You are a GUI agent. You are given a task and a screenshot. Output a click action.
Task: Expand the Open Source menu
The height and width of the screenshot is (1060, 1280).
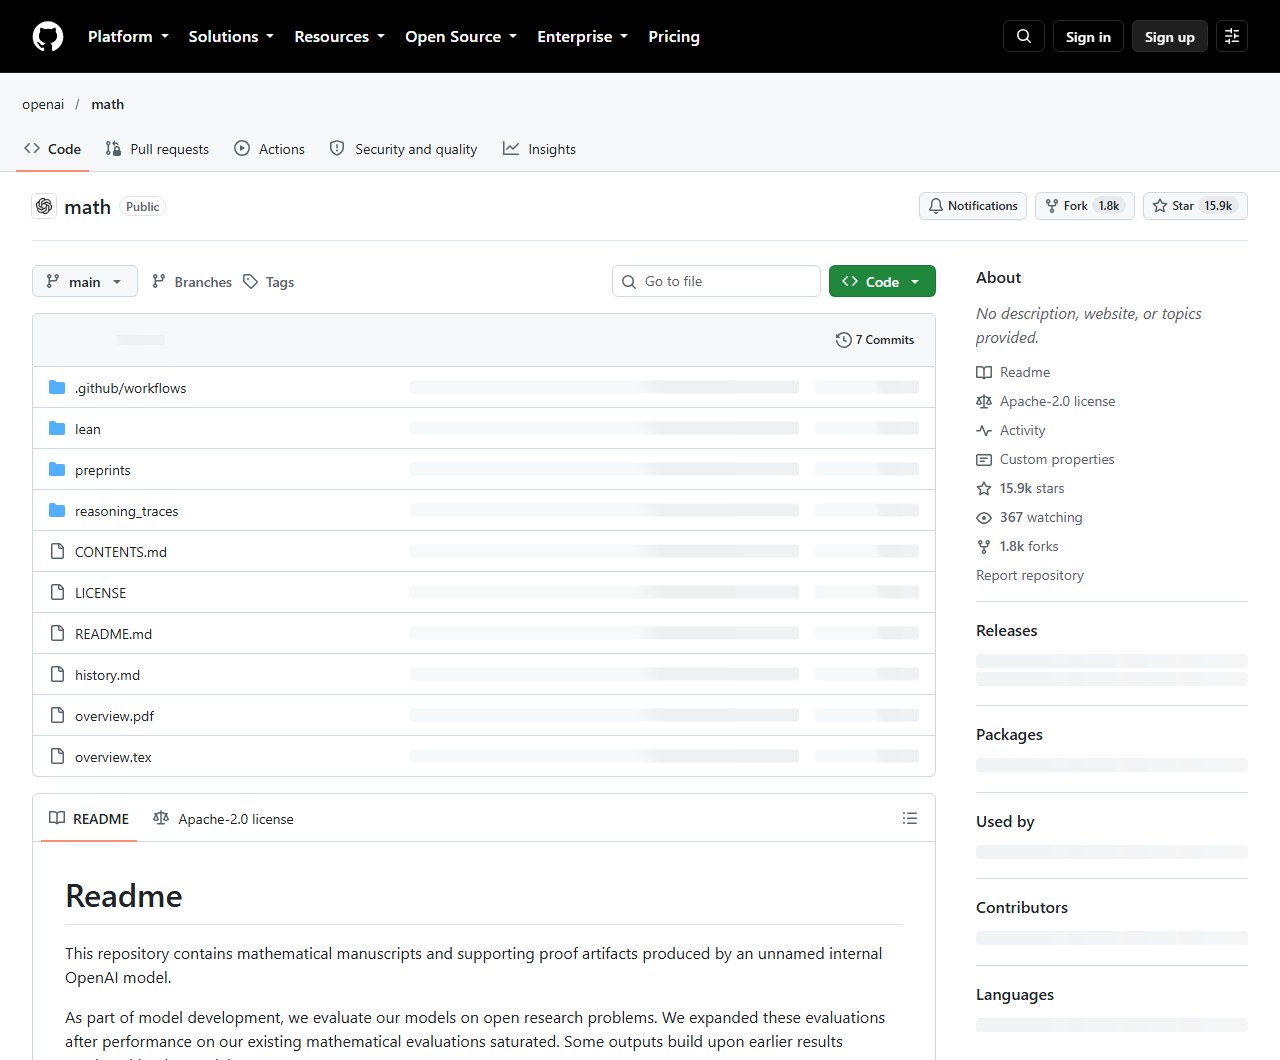(x=461, y=36)
